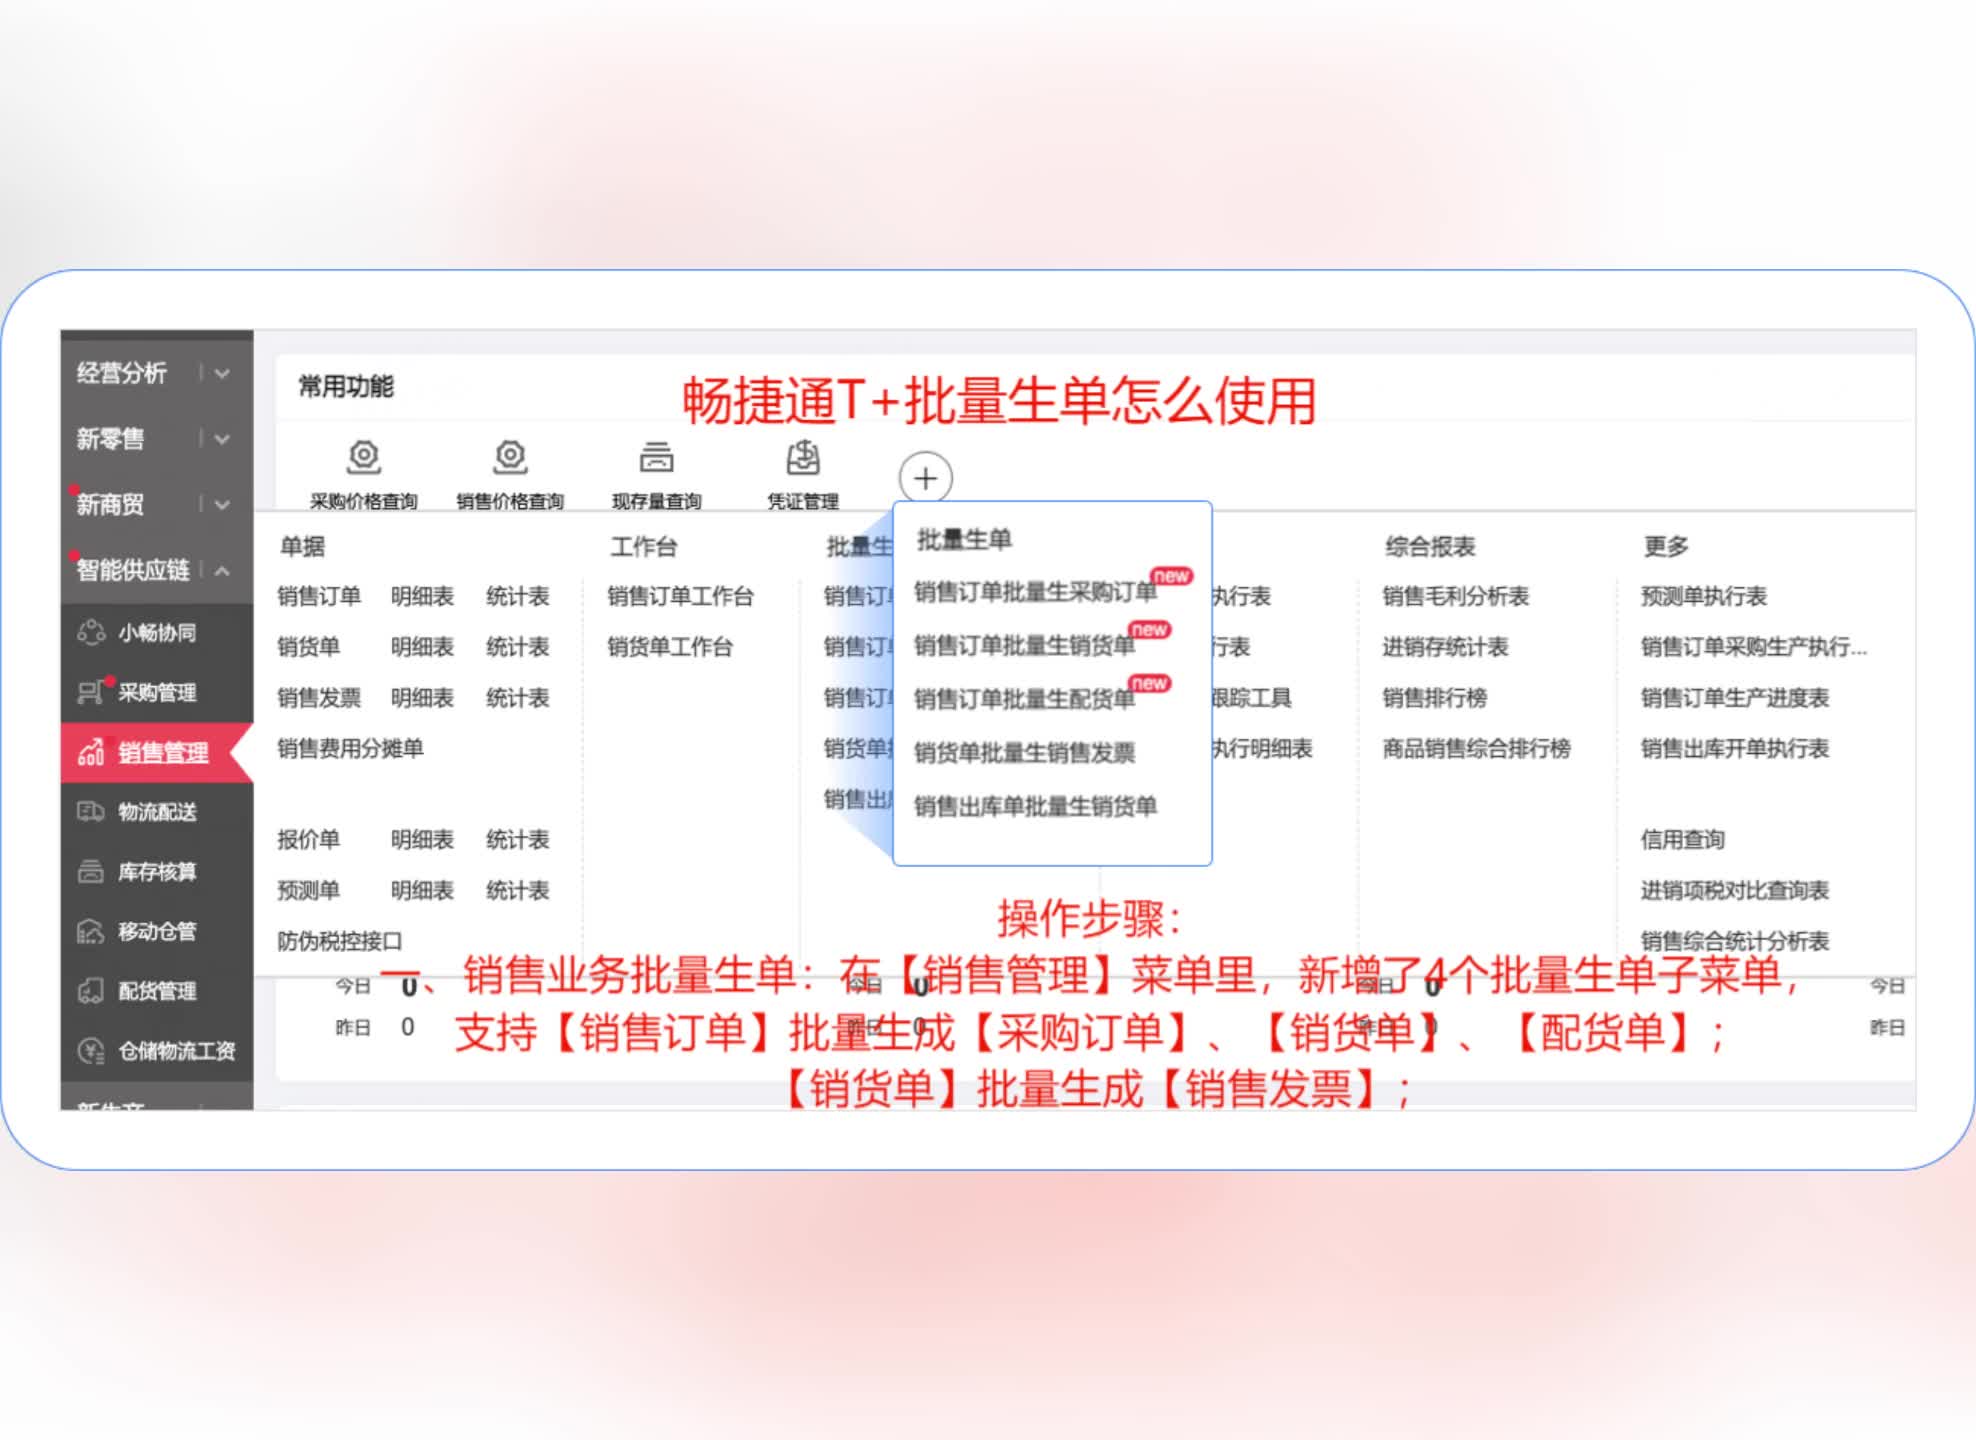Open 销售出库开单执行表
1976x1440 pixels.
[x=1734, y=748]
